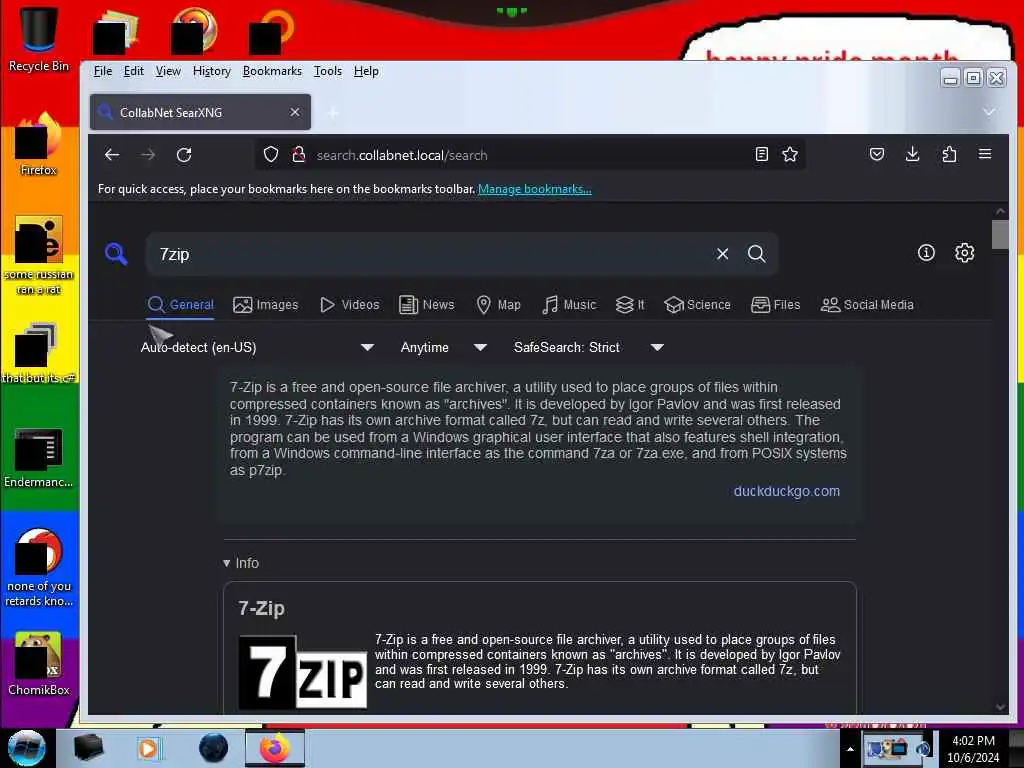Switch to the Images search tab

pyautogui.click(x=266, y=305)
